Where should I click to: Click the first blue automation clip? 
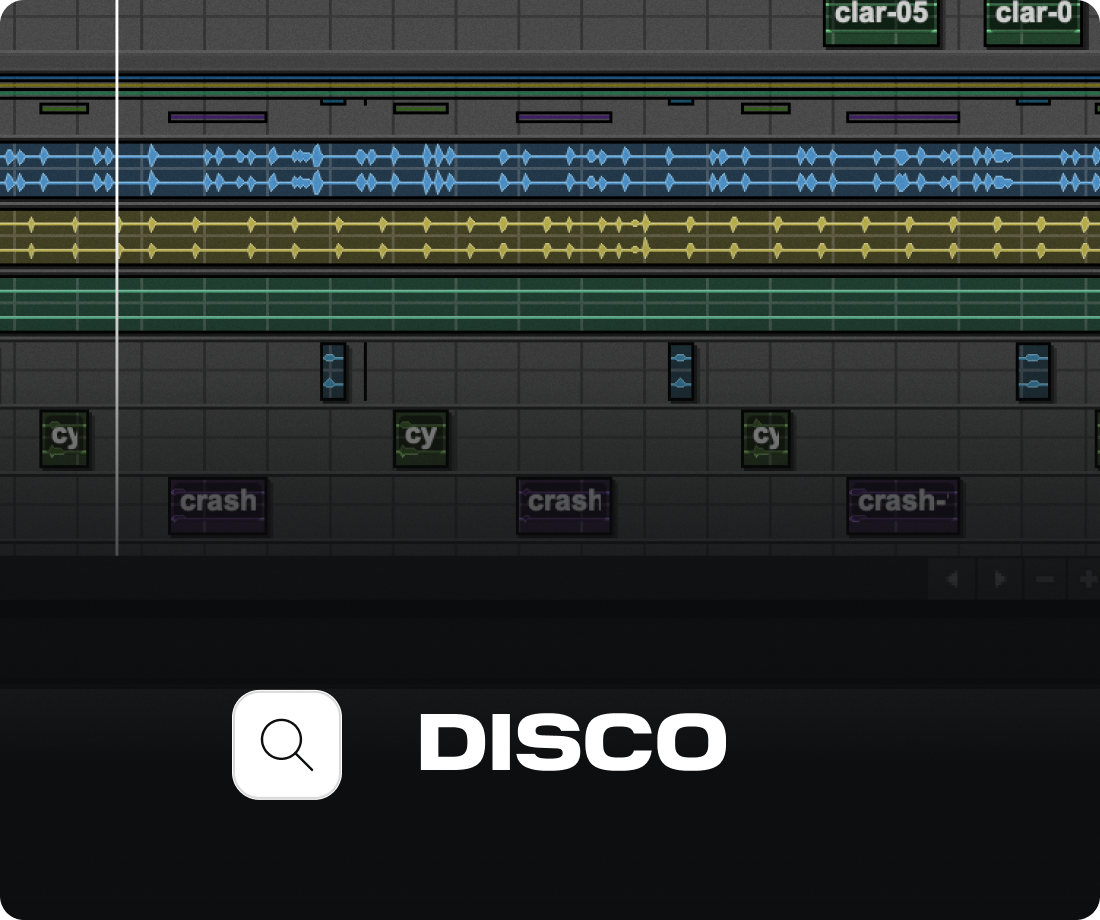click(x=331, y=372)
